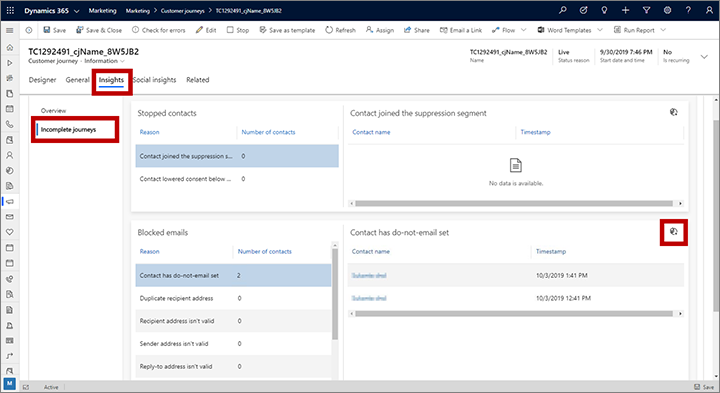Open the help question mark icon
Screen dimensions: 720x393
[688, 10]
